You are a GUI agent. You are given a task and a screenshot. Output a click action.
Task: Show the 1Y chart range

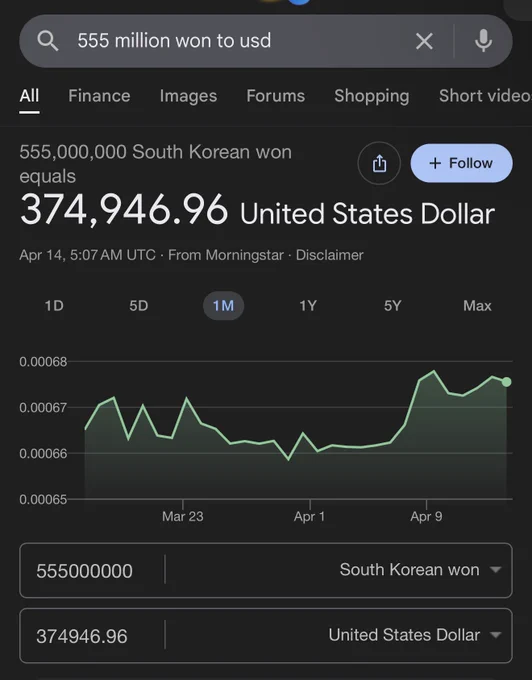308,306
